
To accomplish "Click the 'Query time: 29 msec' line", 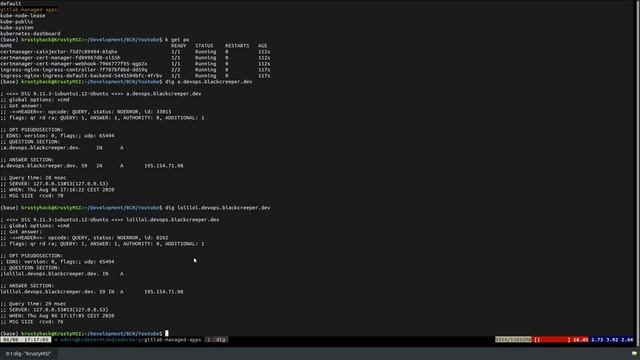I will pos(33,304).
